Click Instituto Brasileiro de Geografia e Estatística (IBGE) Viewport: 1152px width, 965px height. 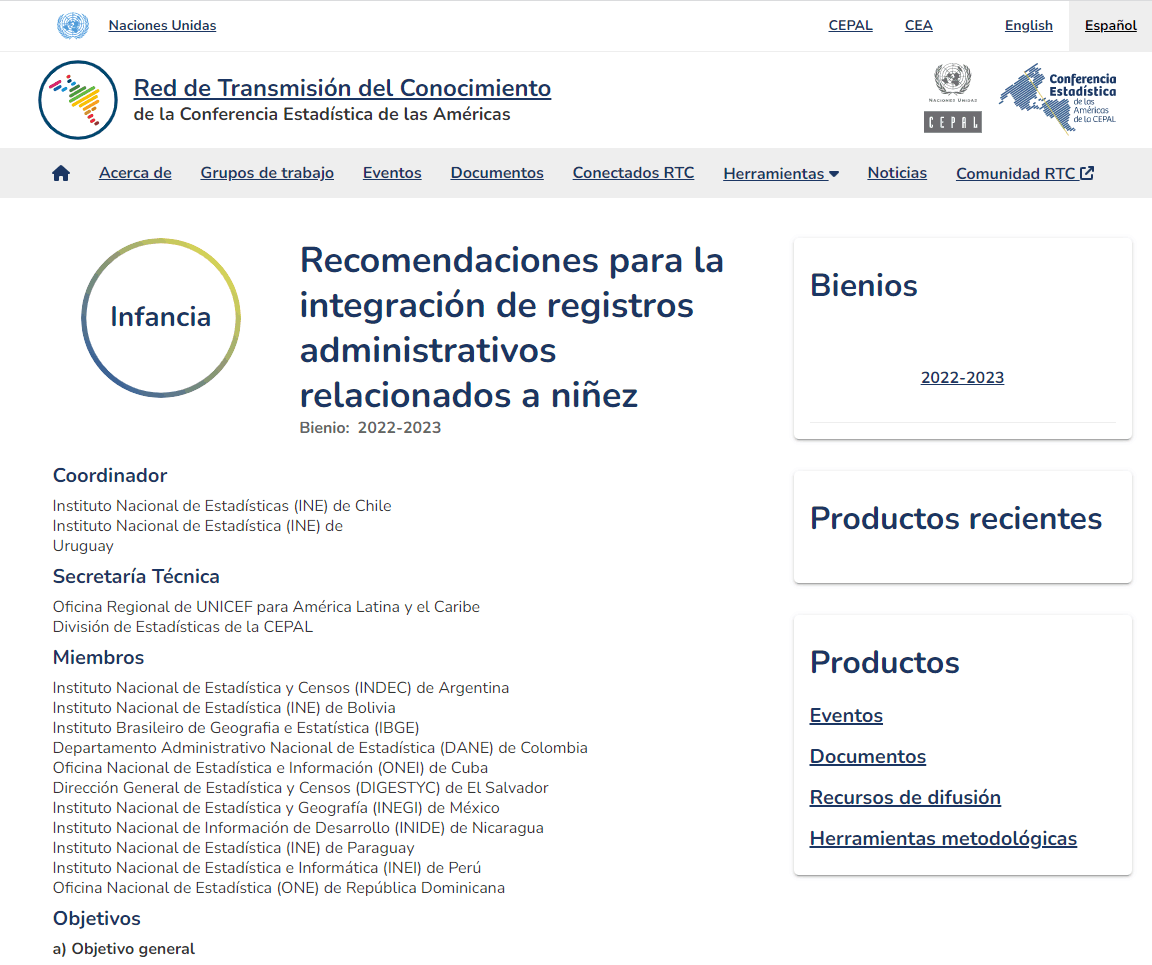tap(236, 728)
